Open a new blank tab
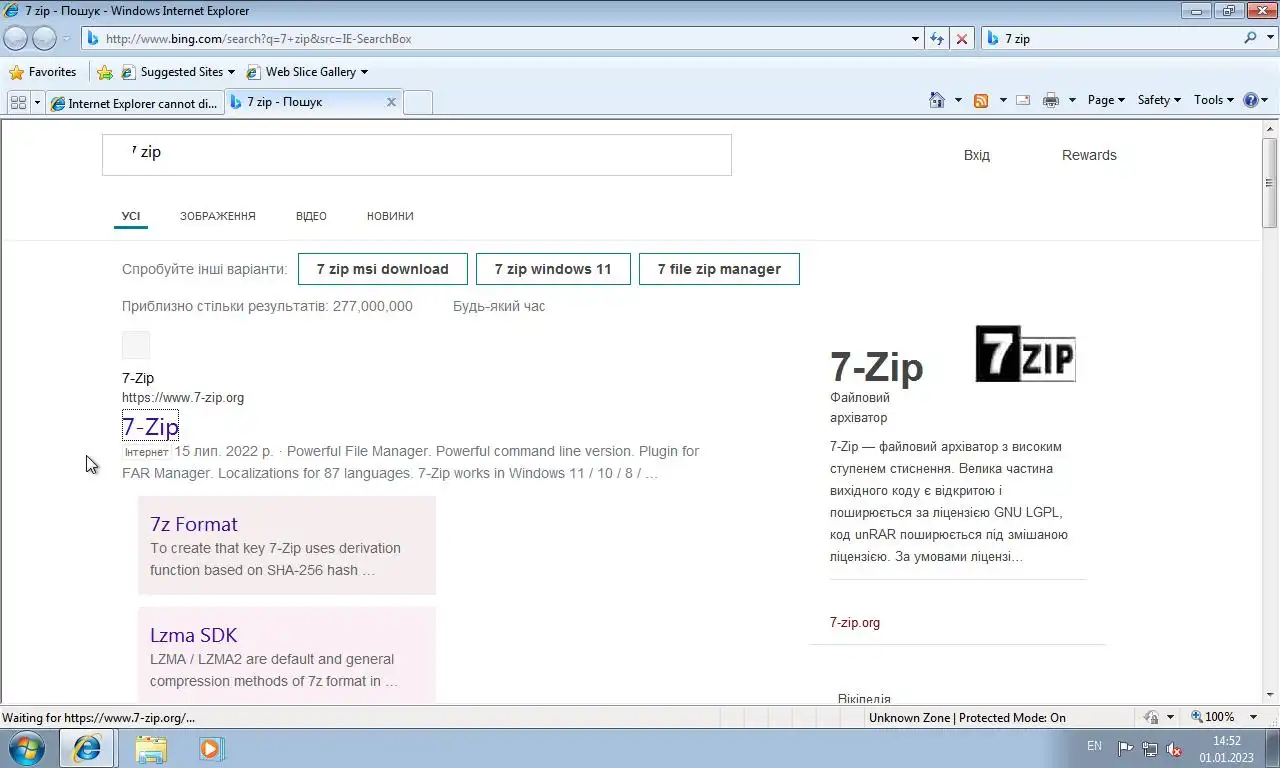The image size is (1280, 768). coord(418,102)
